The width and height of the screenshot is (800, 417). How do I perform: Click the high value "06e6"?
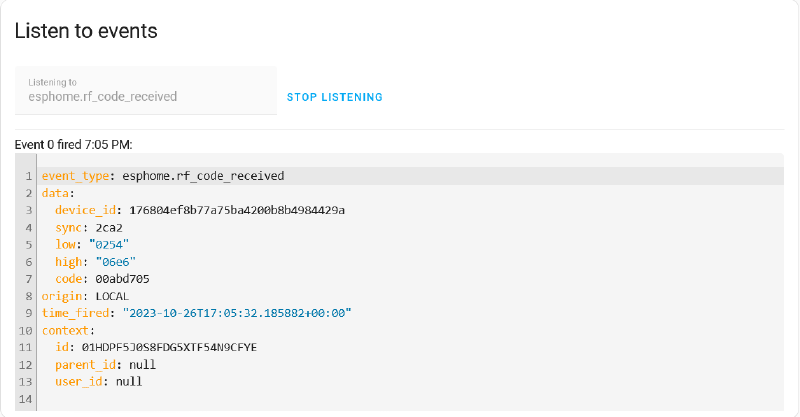coord(116,262)
